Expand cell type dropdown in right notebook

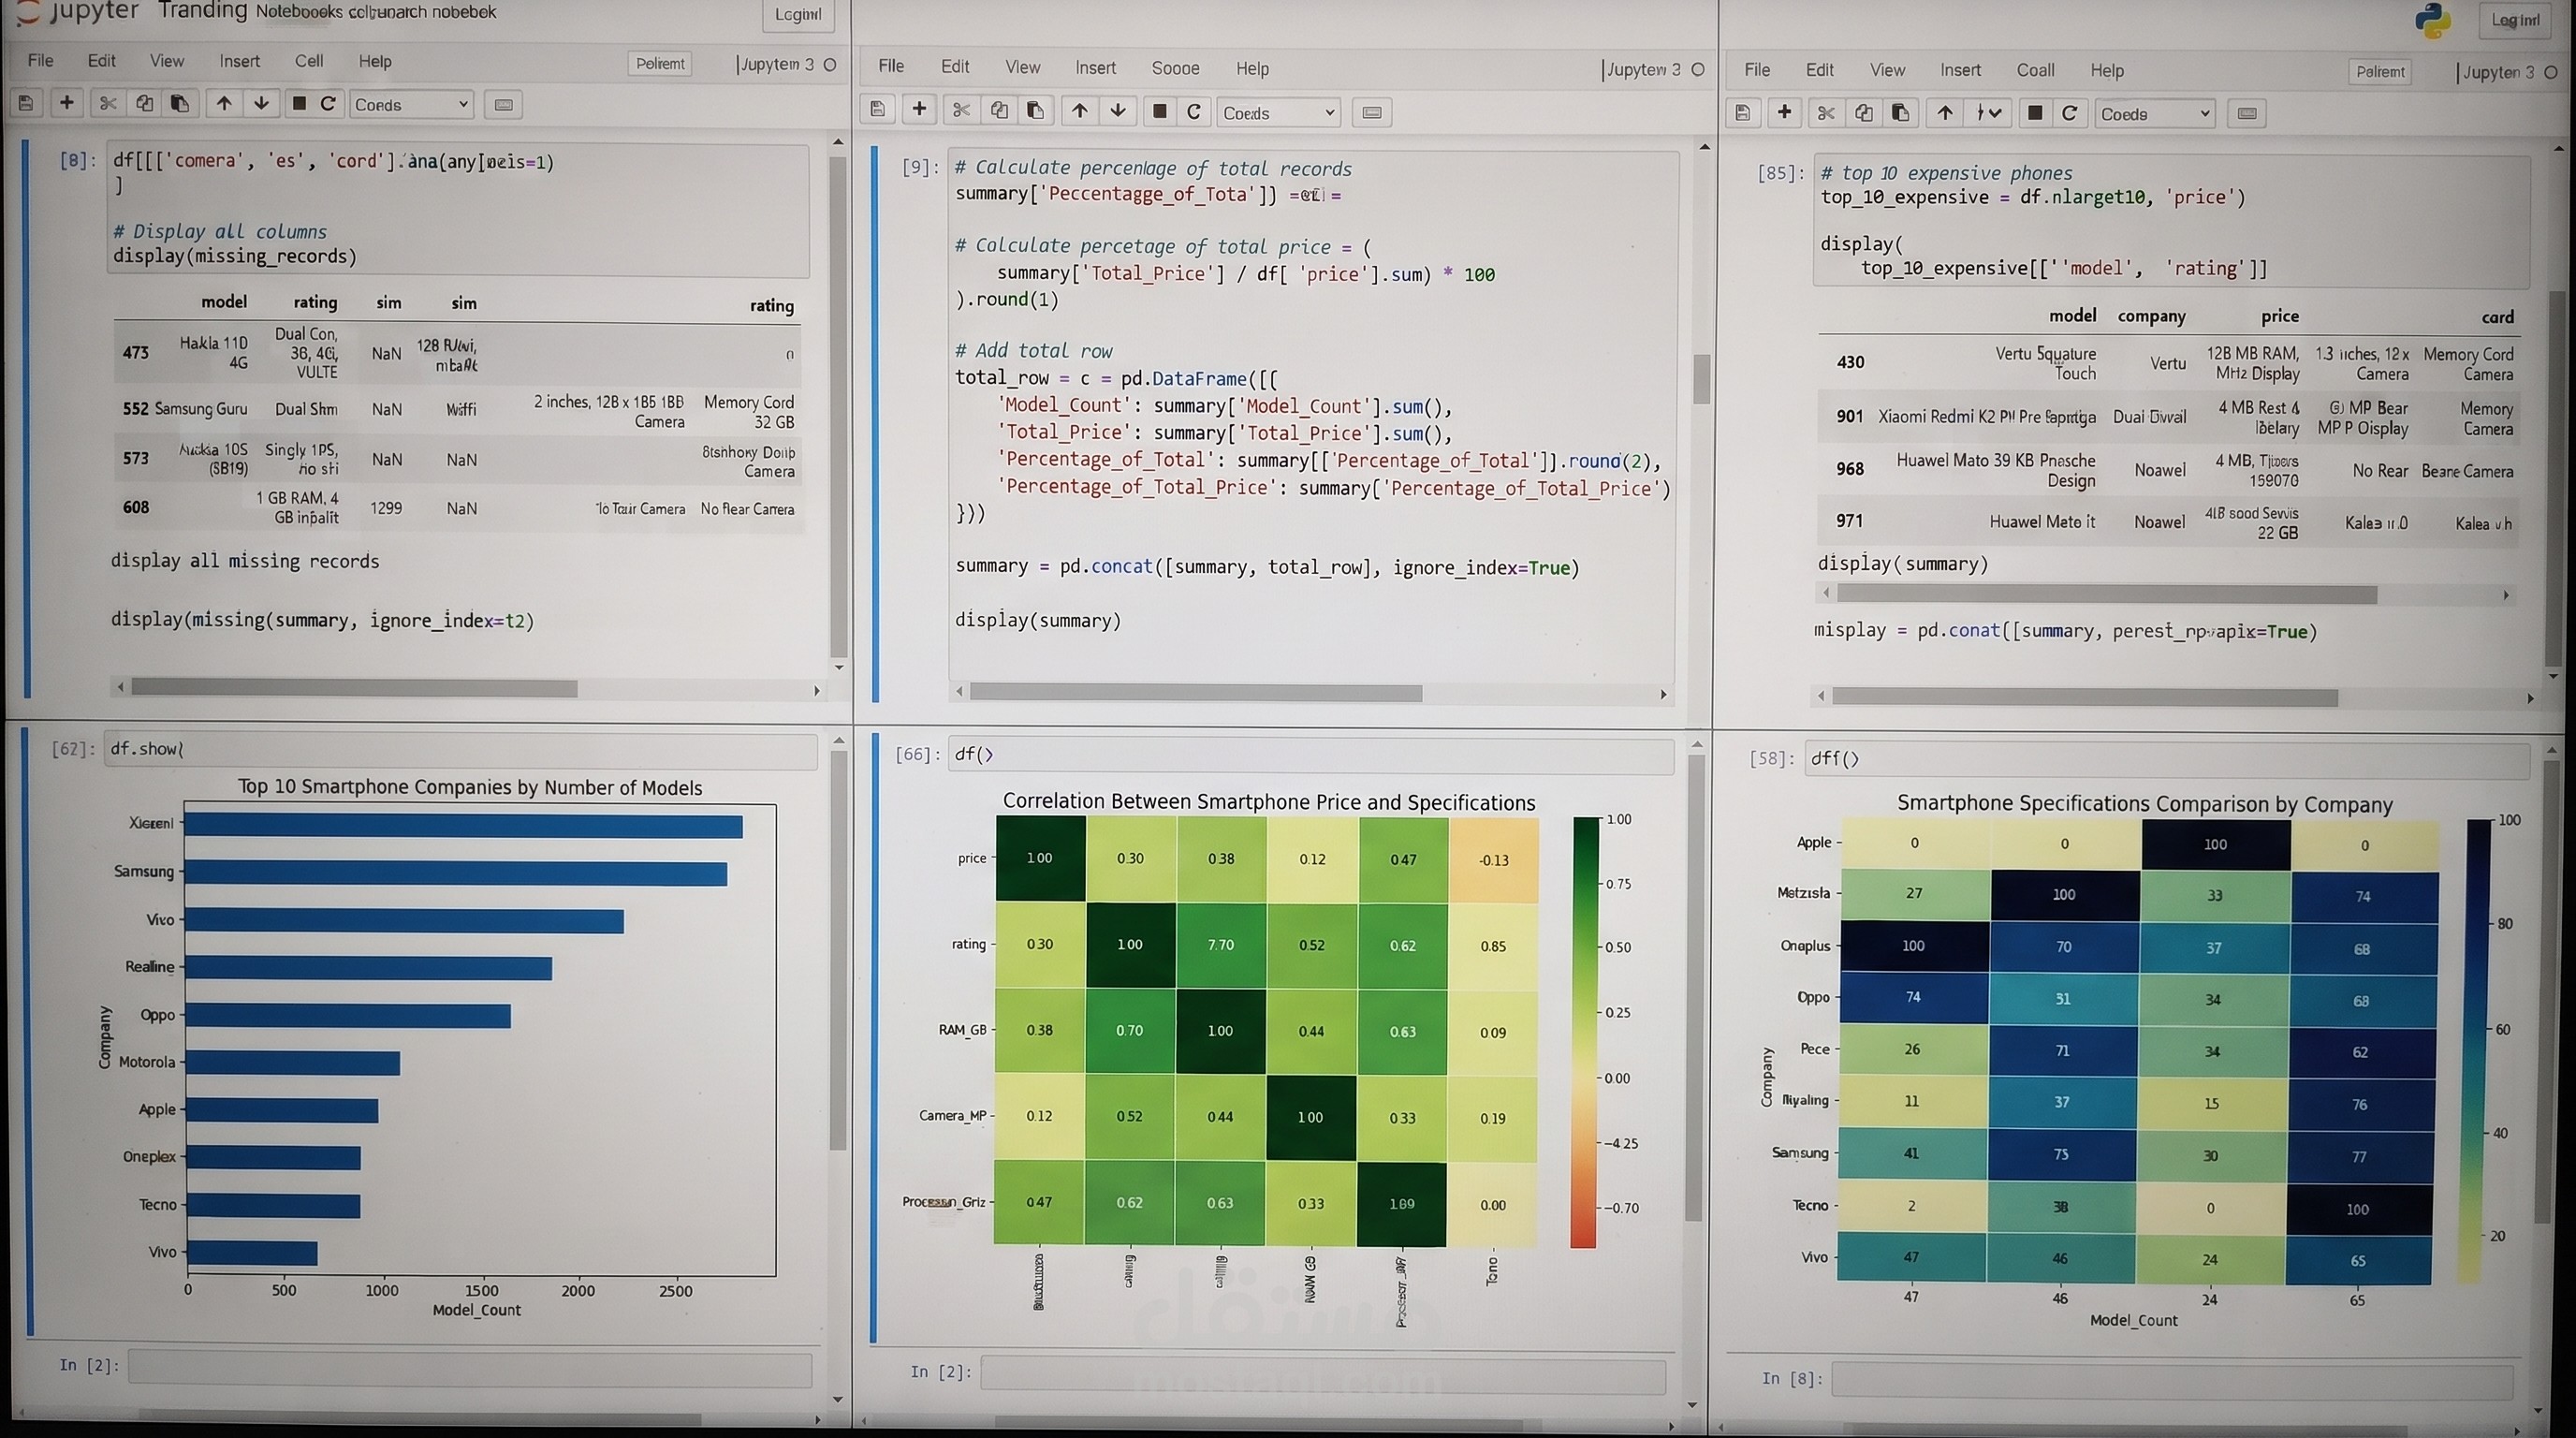tap(2155, 114)
